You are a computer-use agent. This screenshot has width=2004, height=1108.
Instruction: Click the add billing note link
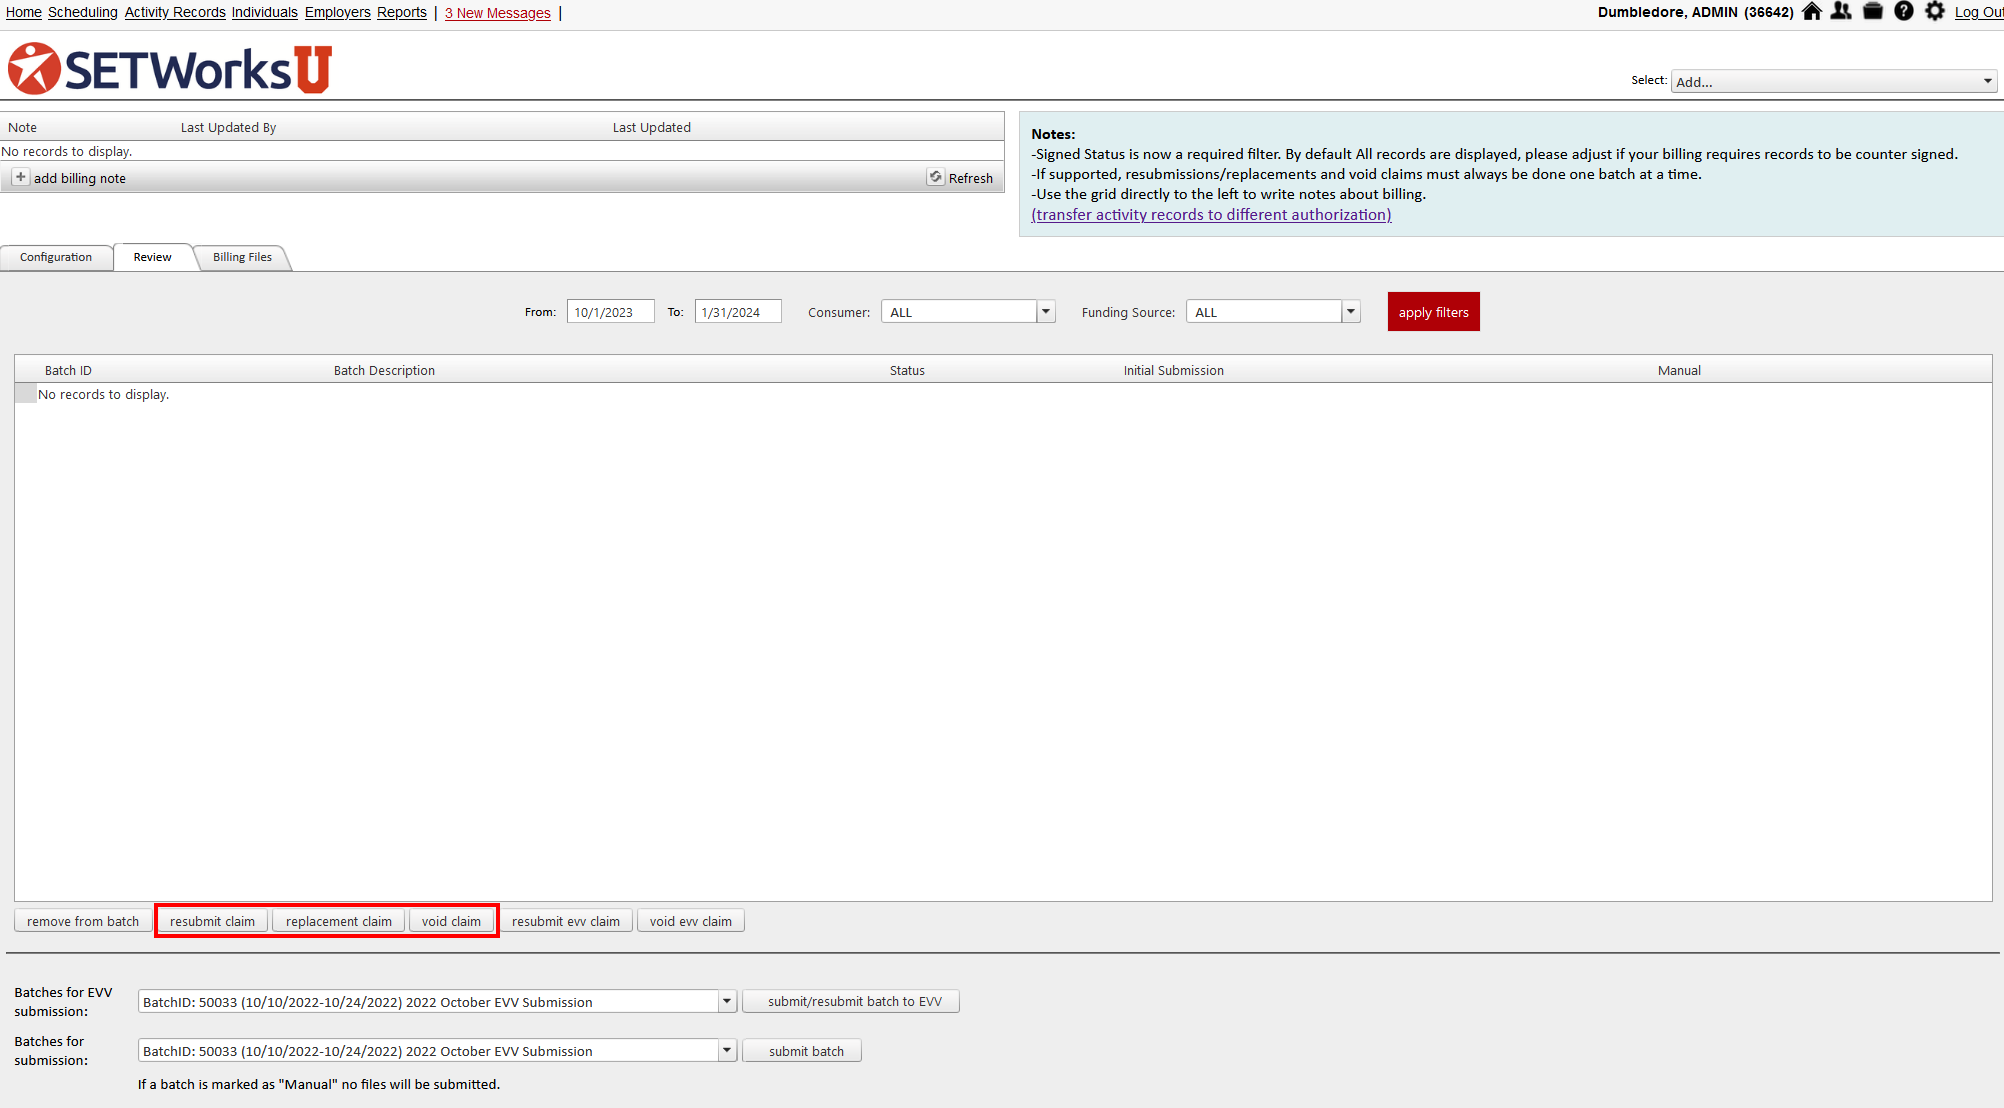[80, 178]
